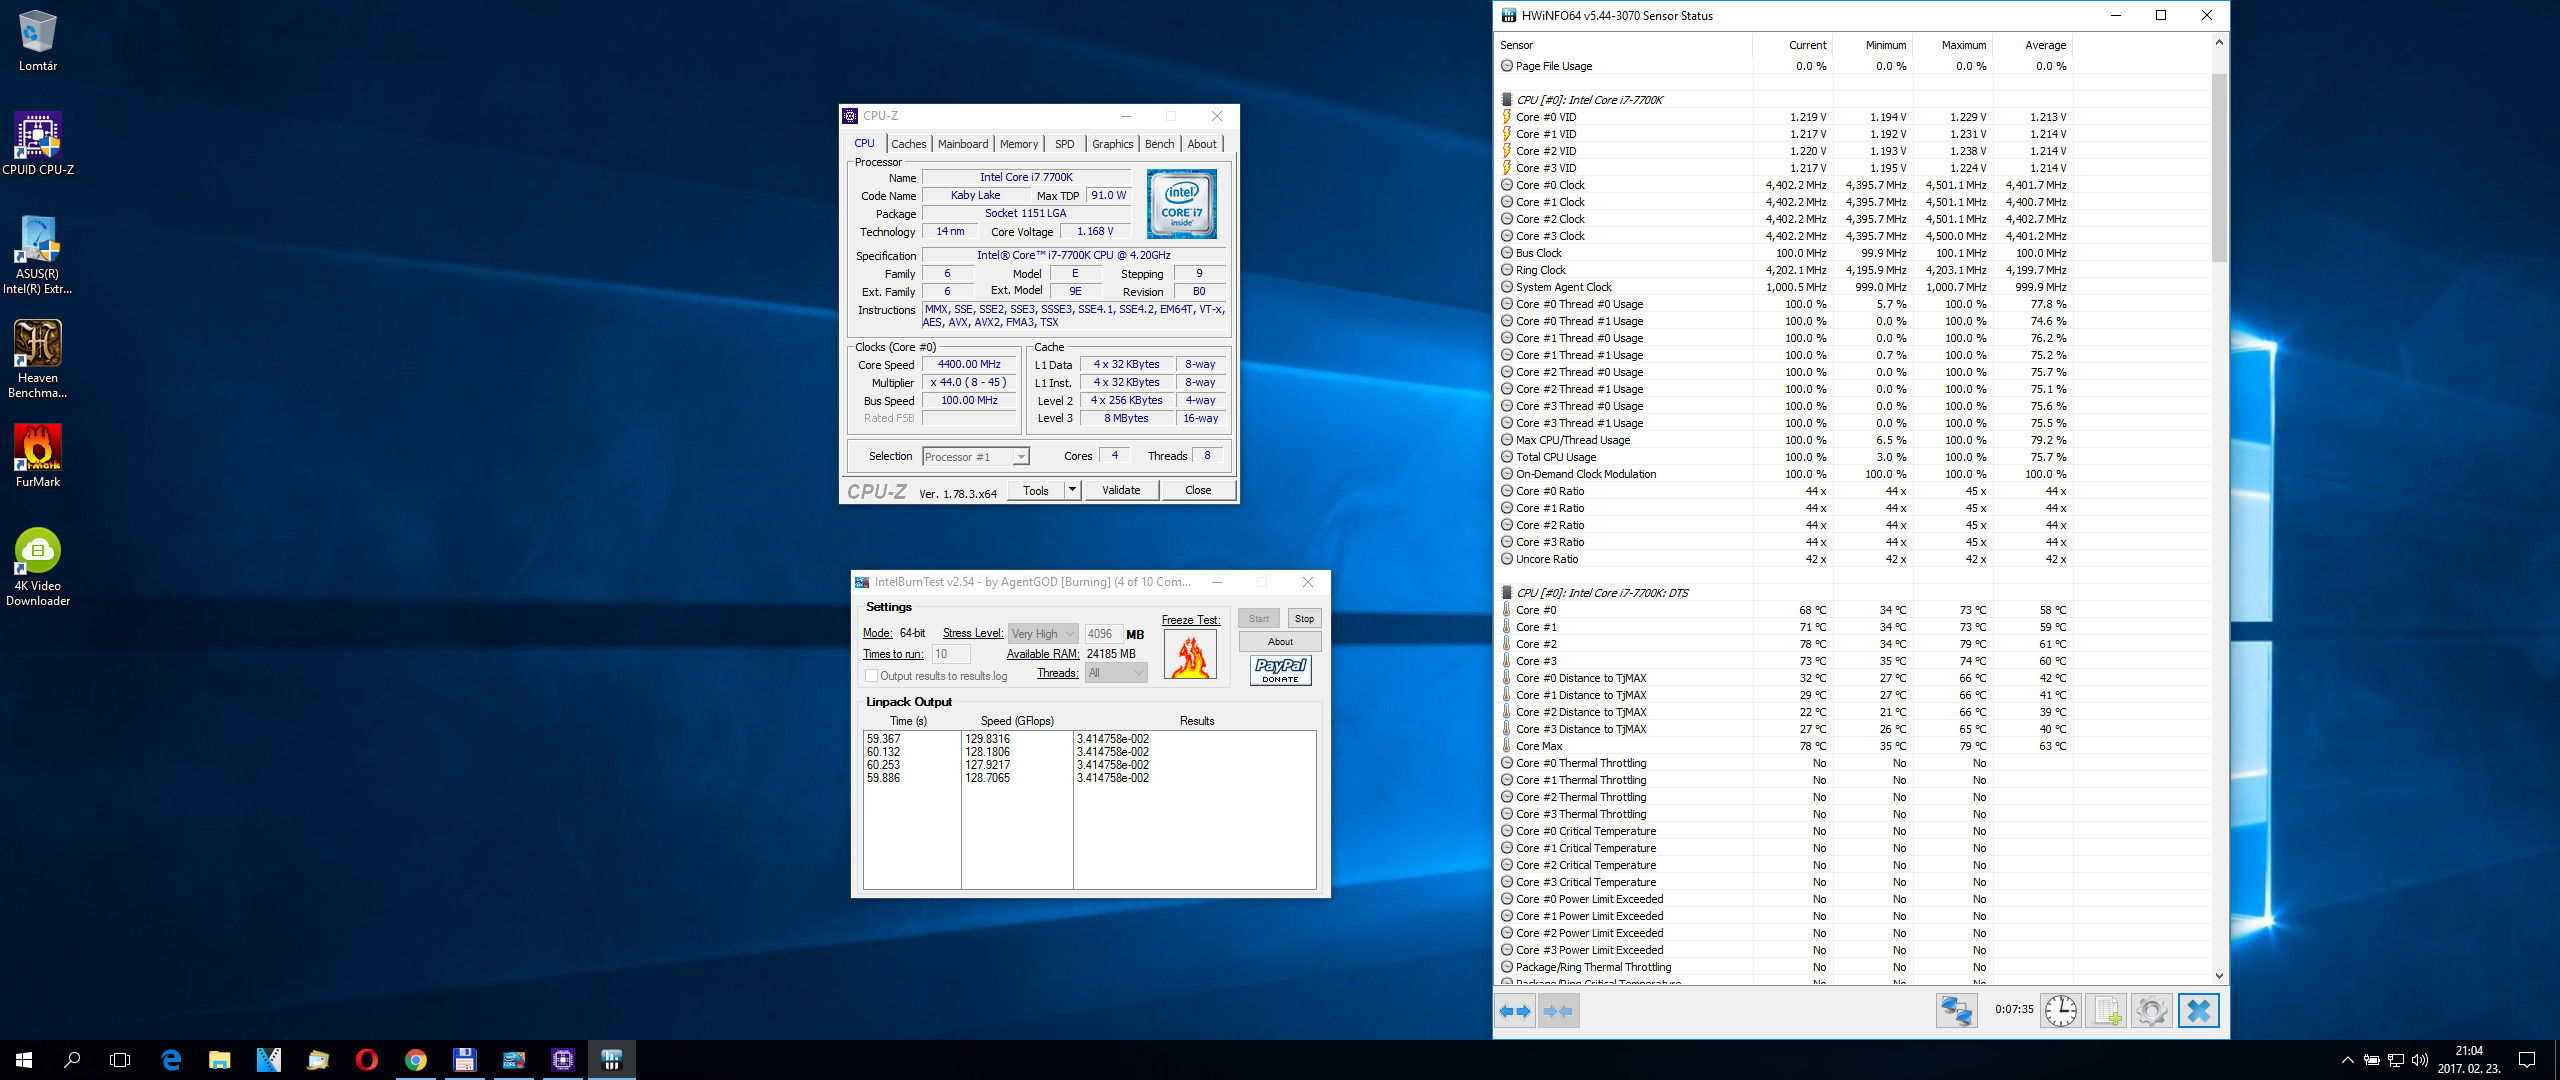Click Tools button in CPU-Z
The image size is (2560, 1080).
point(1036,490)
